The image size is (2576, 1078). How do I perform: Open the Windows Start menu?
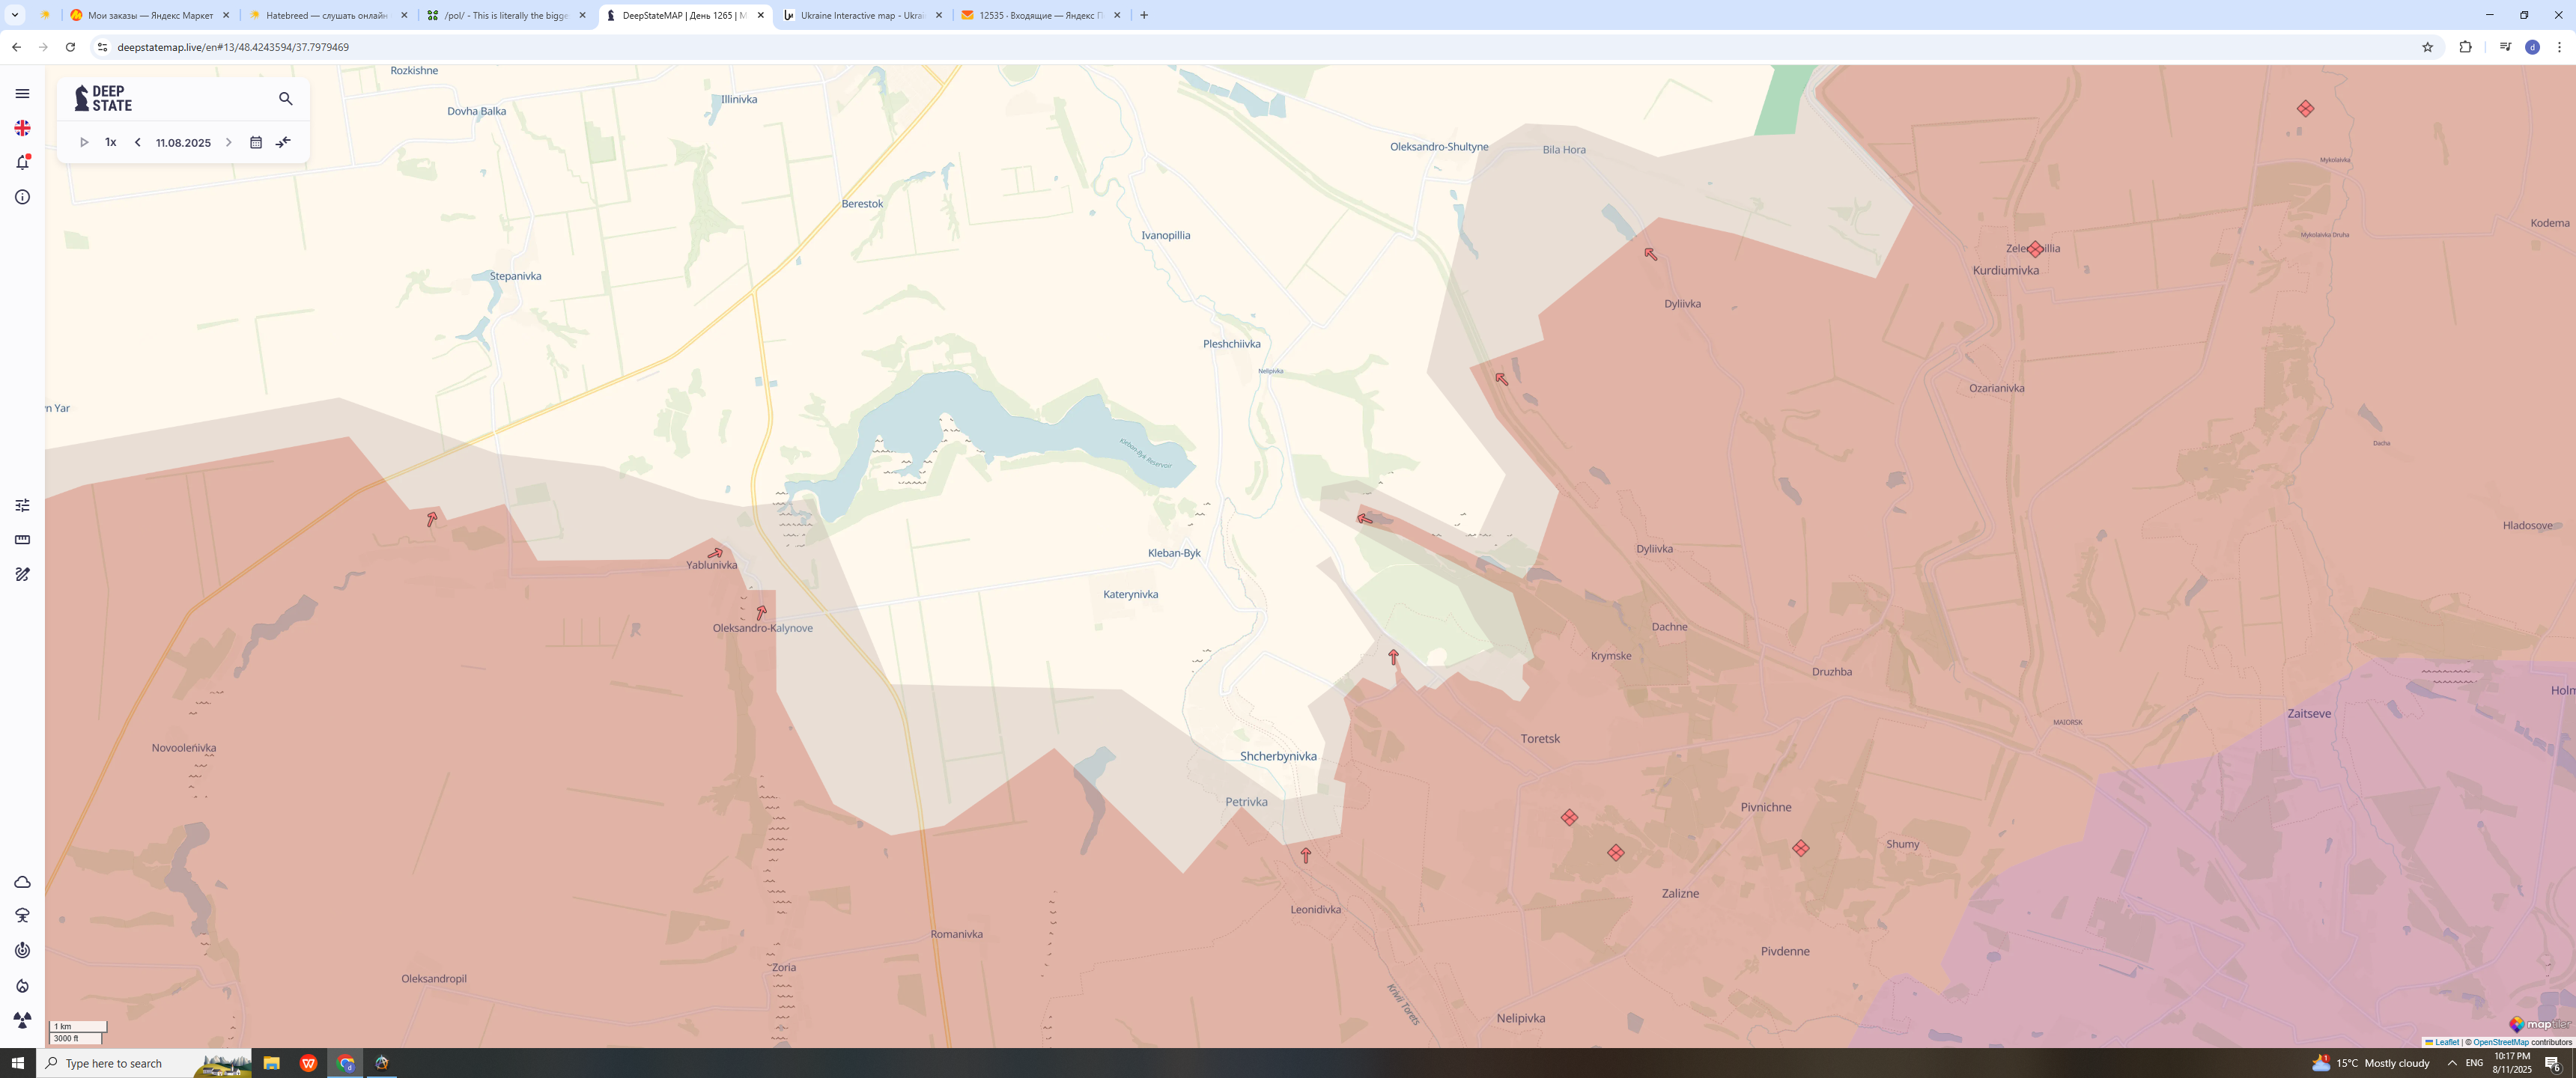point(18,1063)
